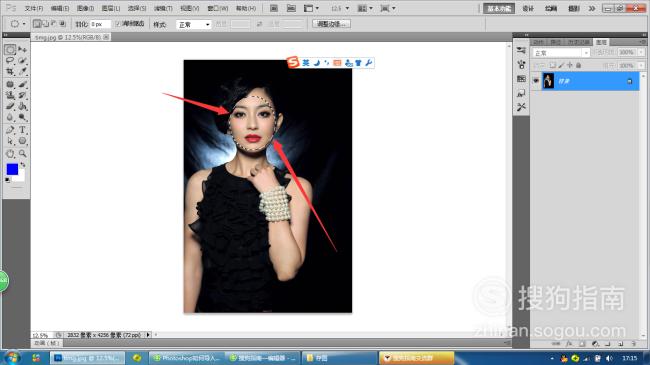Open the selection Style dropdown
650x365 pixels.
pos(194,25)
